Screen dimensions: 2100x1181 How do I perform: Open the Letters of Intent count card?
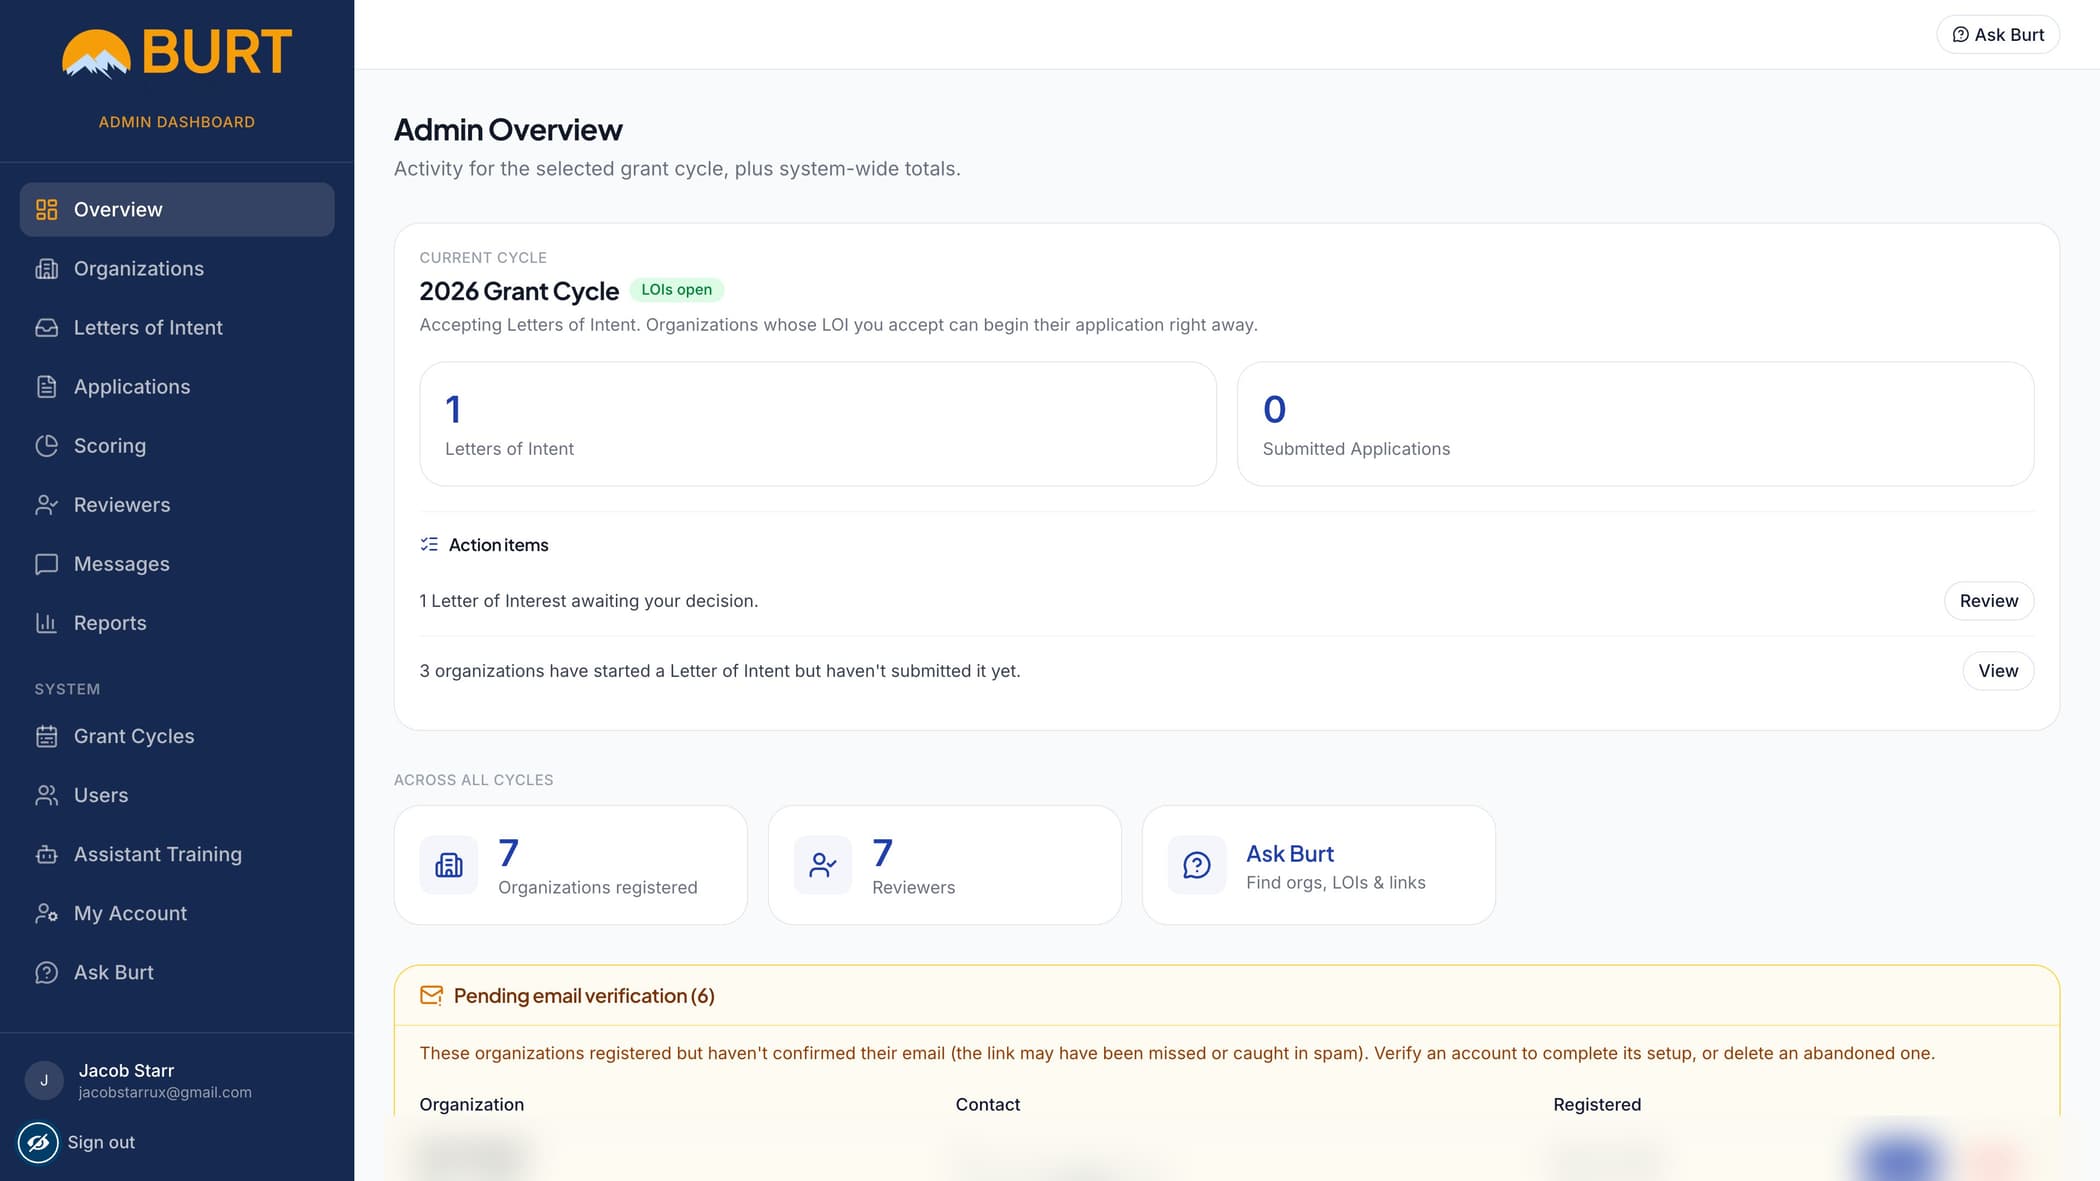pyautogui.click(x=818, y=424)
